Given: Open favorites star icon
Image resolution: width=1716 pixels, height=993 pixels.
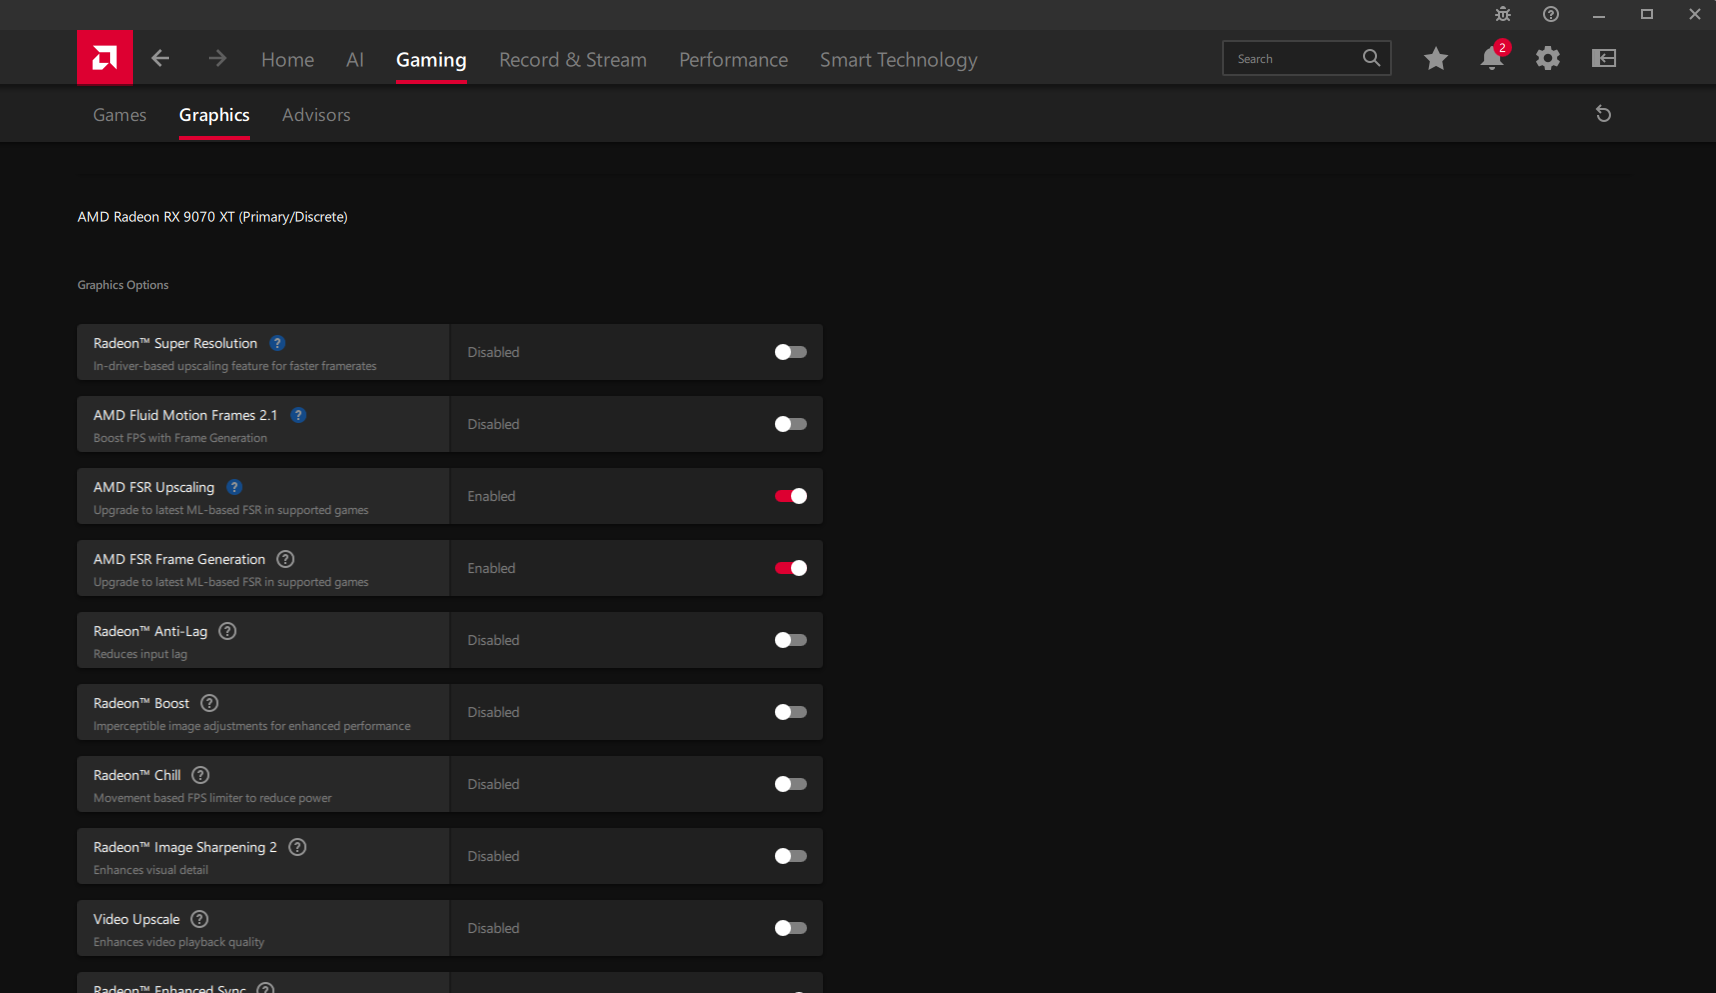Looking at the screenshot, I should point(1436,58).
